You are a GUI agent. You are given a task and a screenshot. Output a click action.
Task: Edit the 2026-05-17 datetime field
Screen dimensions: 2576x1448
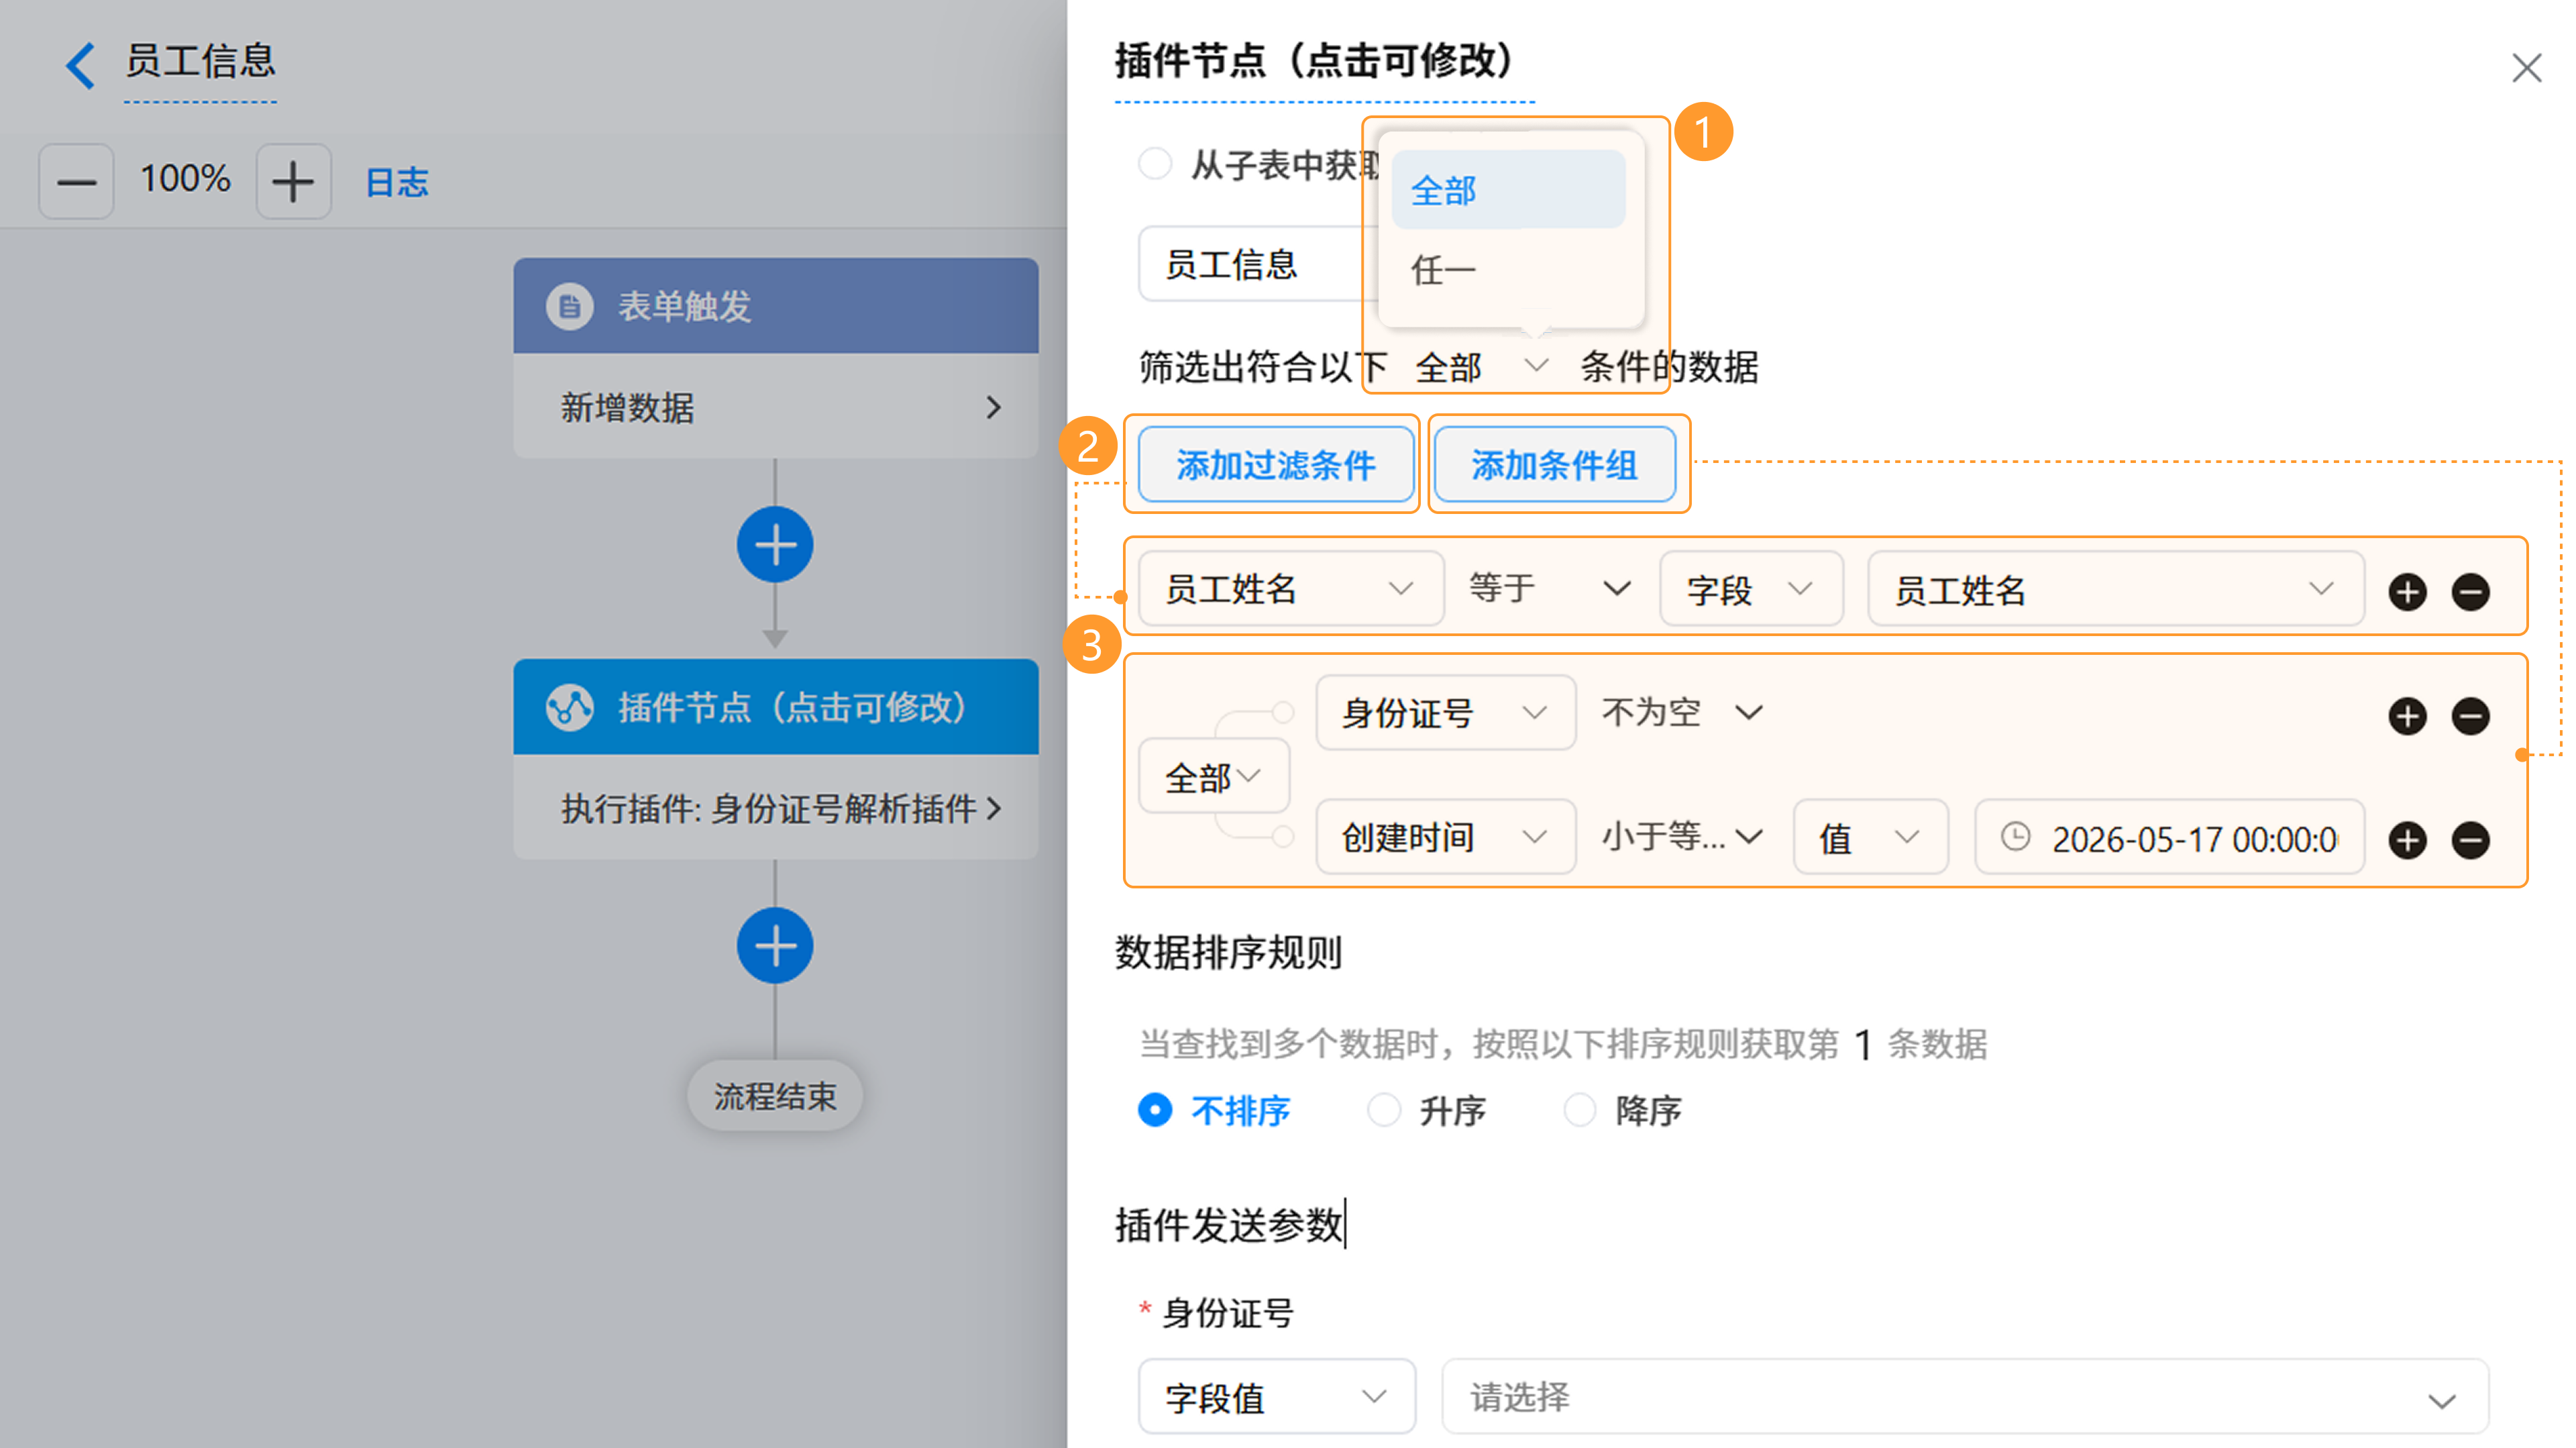coord(2169,837)
